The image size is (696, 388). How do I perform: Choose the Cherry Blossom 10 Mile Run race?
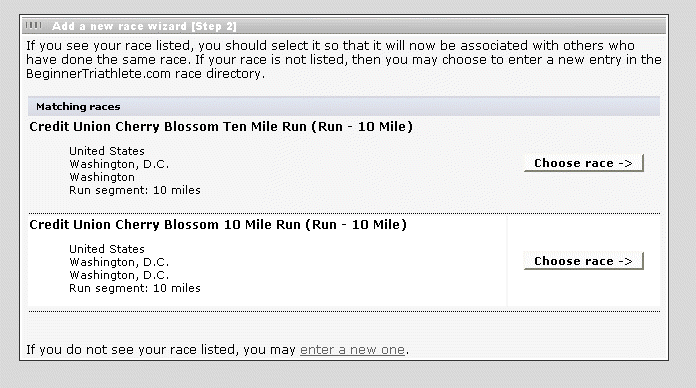584,261
